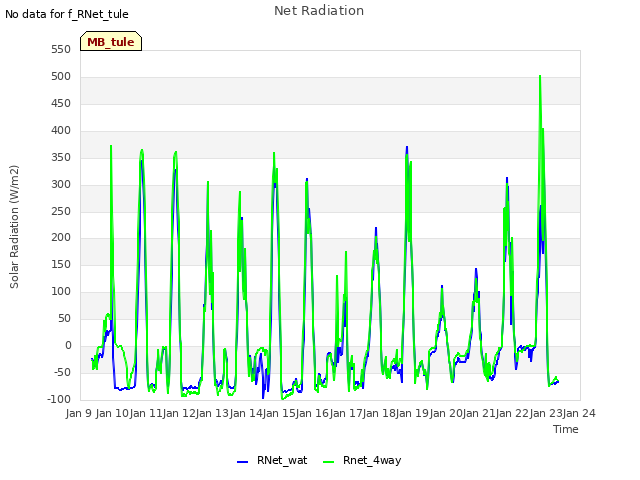This screenshot has height=480, width=640.
Task: Toggle the Rnet_4way legend entry
Action: point(362,460)
